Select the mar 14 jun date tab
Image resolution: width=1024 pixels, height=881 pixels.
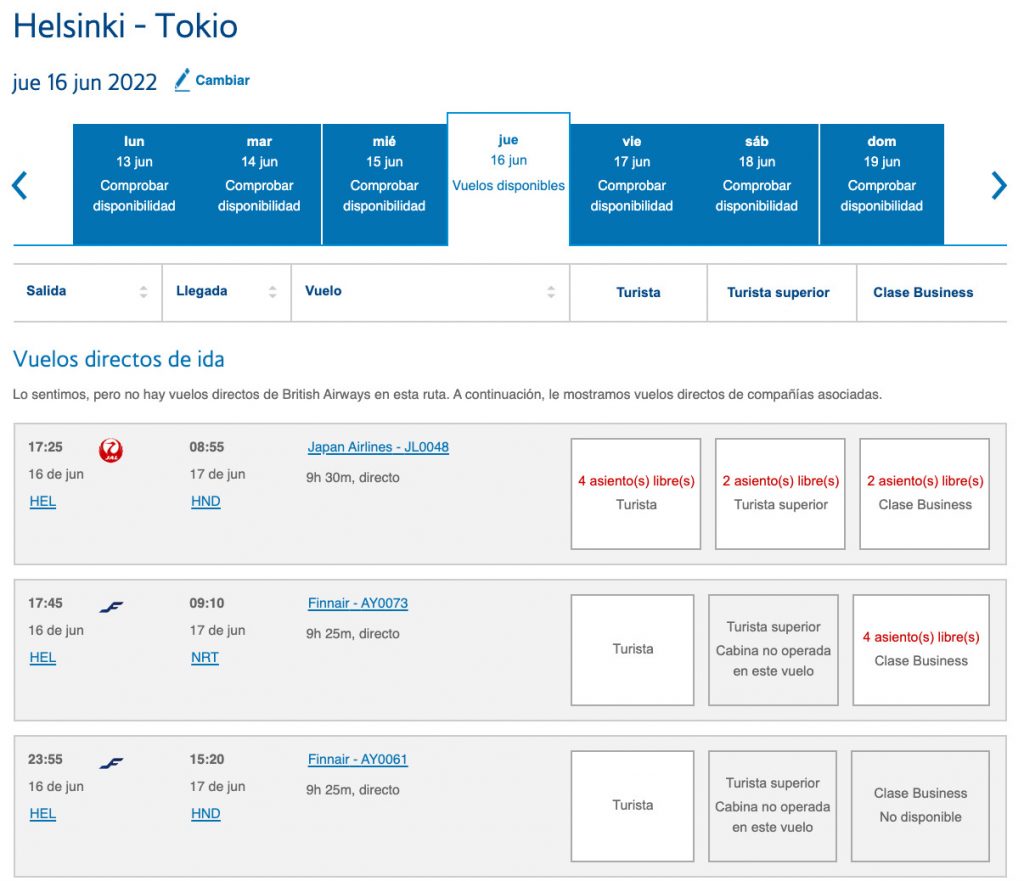point(259,184)
